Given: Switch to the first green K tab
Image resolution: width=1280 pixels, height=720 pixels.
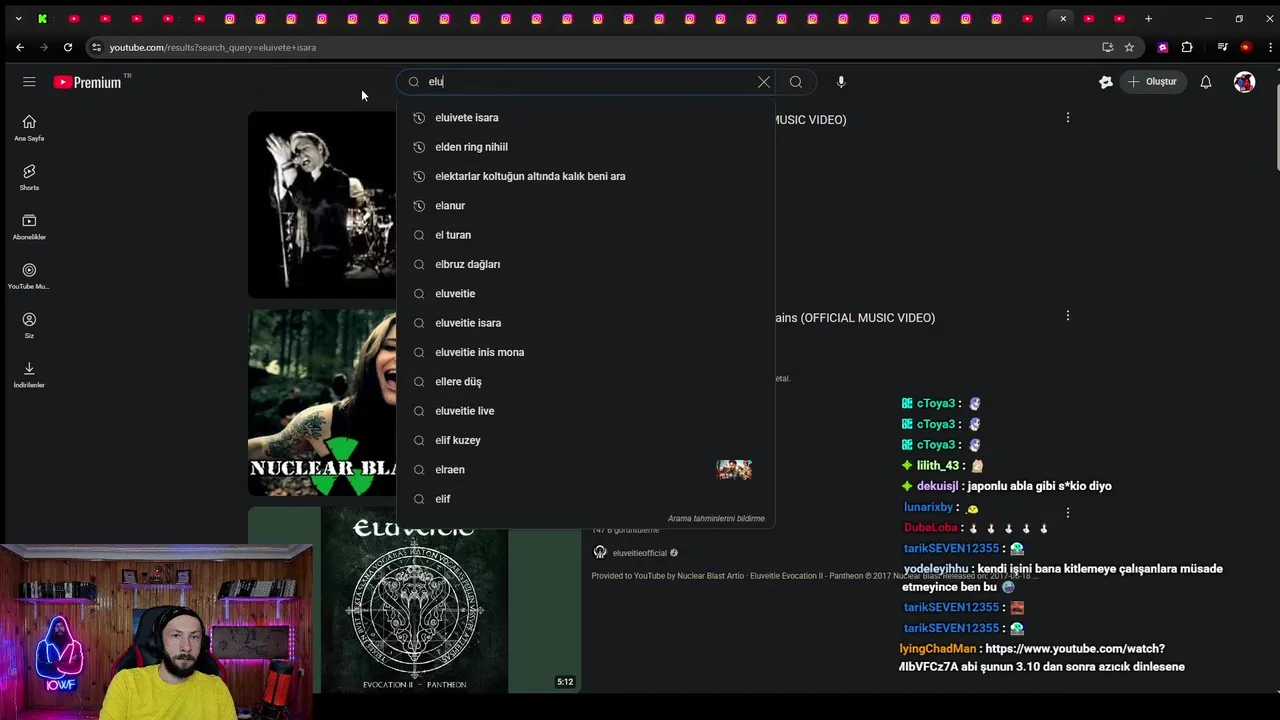Looking at the screenshot, I should (42, 18).
